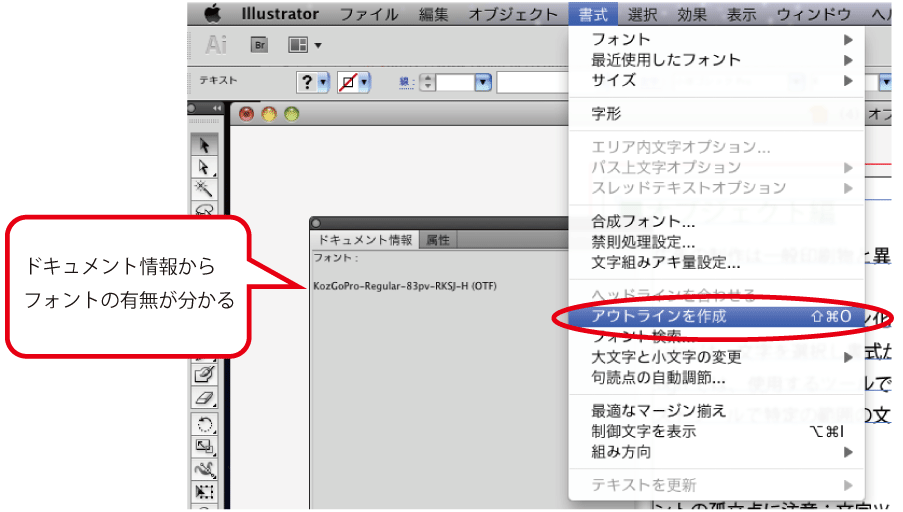Select the Scale tool
This screenshot has height=512, width=903.
(x=205, y=446)
